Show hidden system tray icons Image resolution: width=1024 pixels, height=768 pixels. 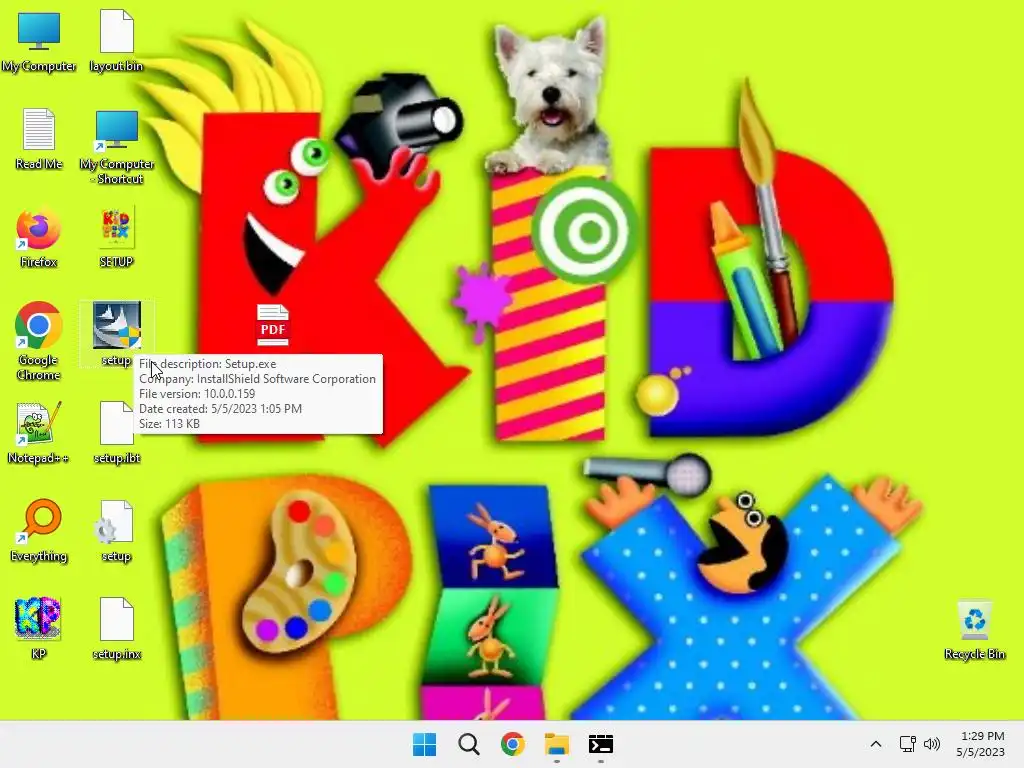876,744
